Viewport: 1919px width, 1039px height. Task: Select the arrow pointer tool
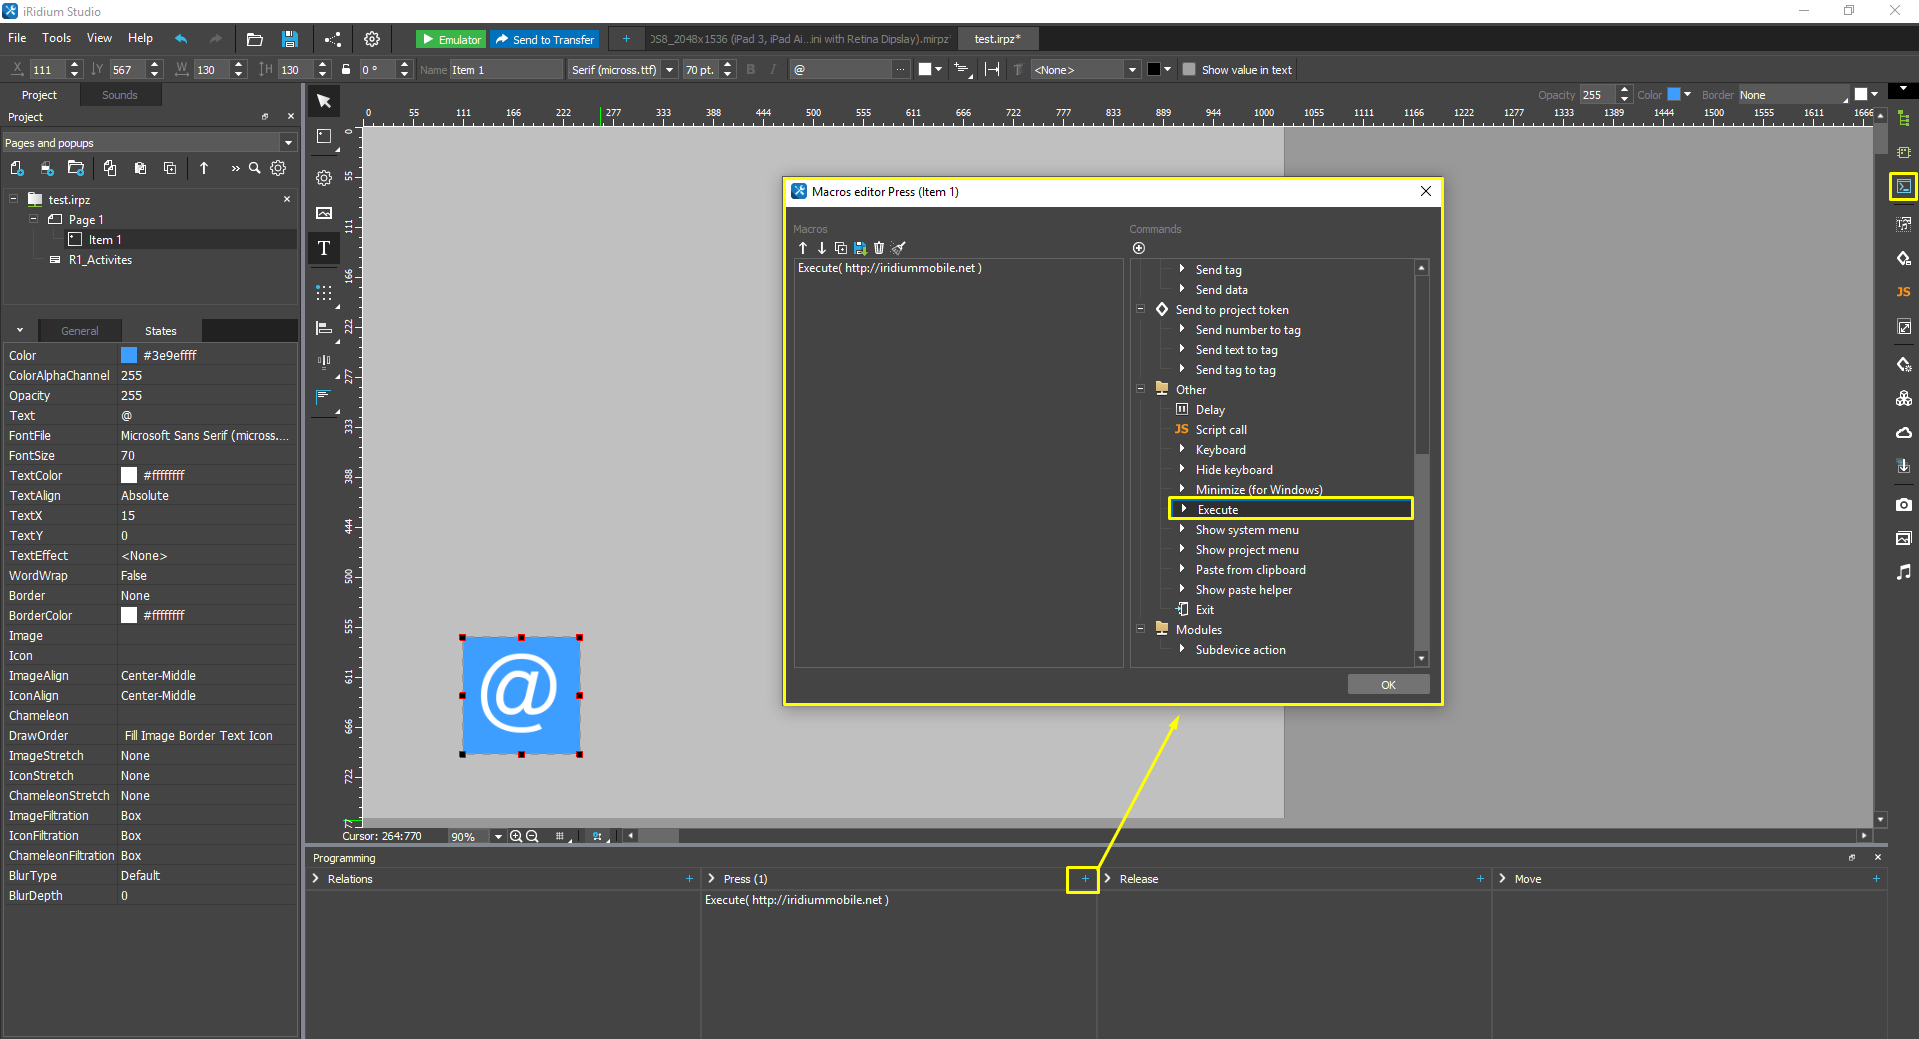tap(324, 101)
